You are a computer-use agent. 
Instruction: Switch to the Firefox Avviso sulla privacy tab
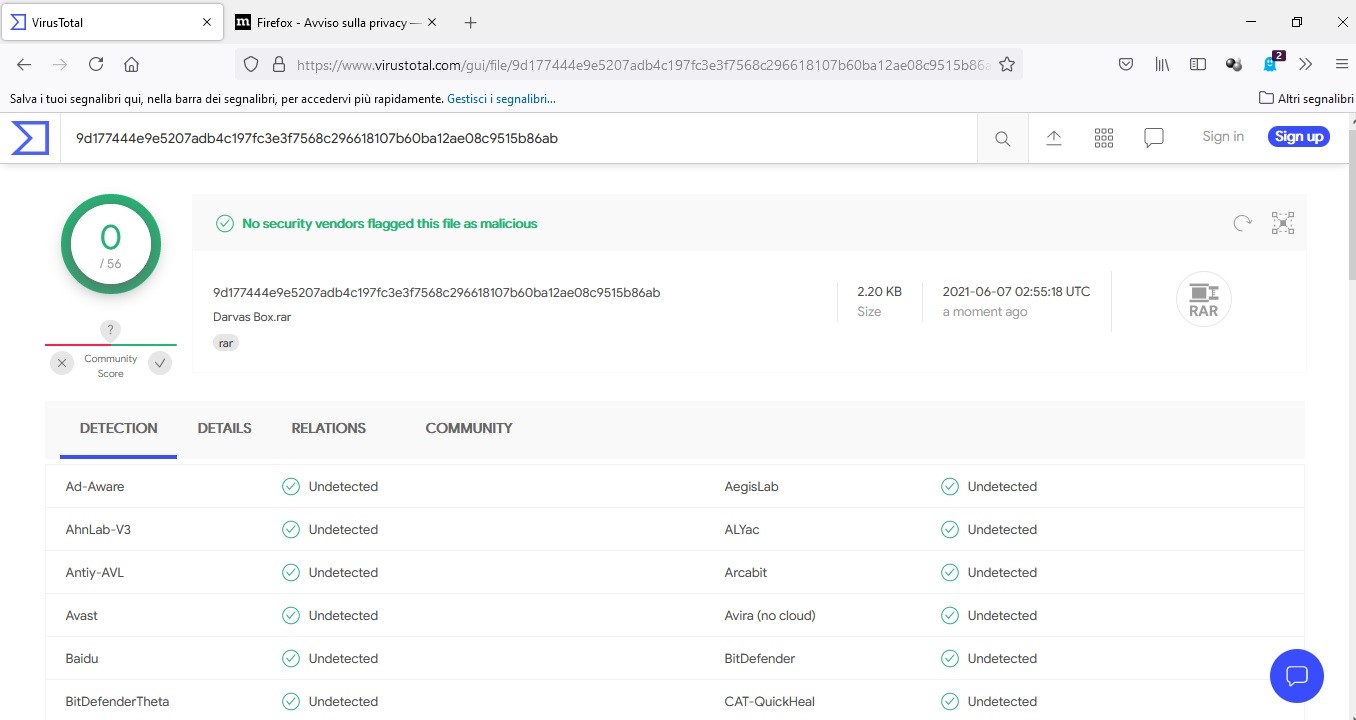(337, 22)
